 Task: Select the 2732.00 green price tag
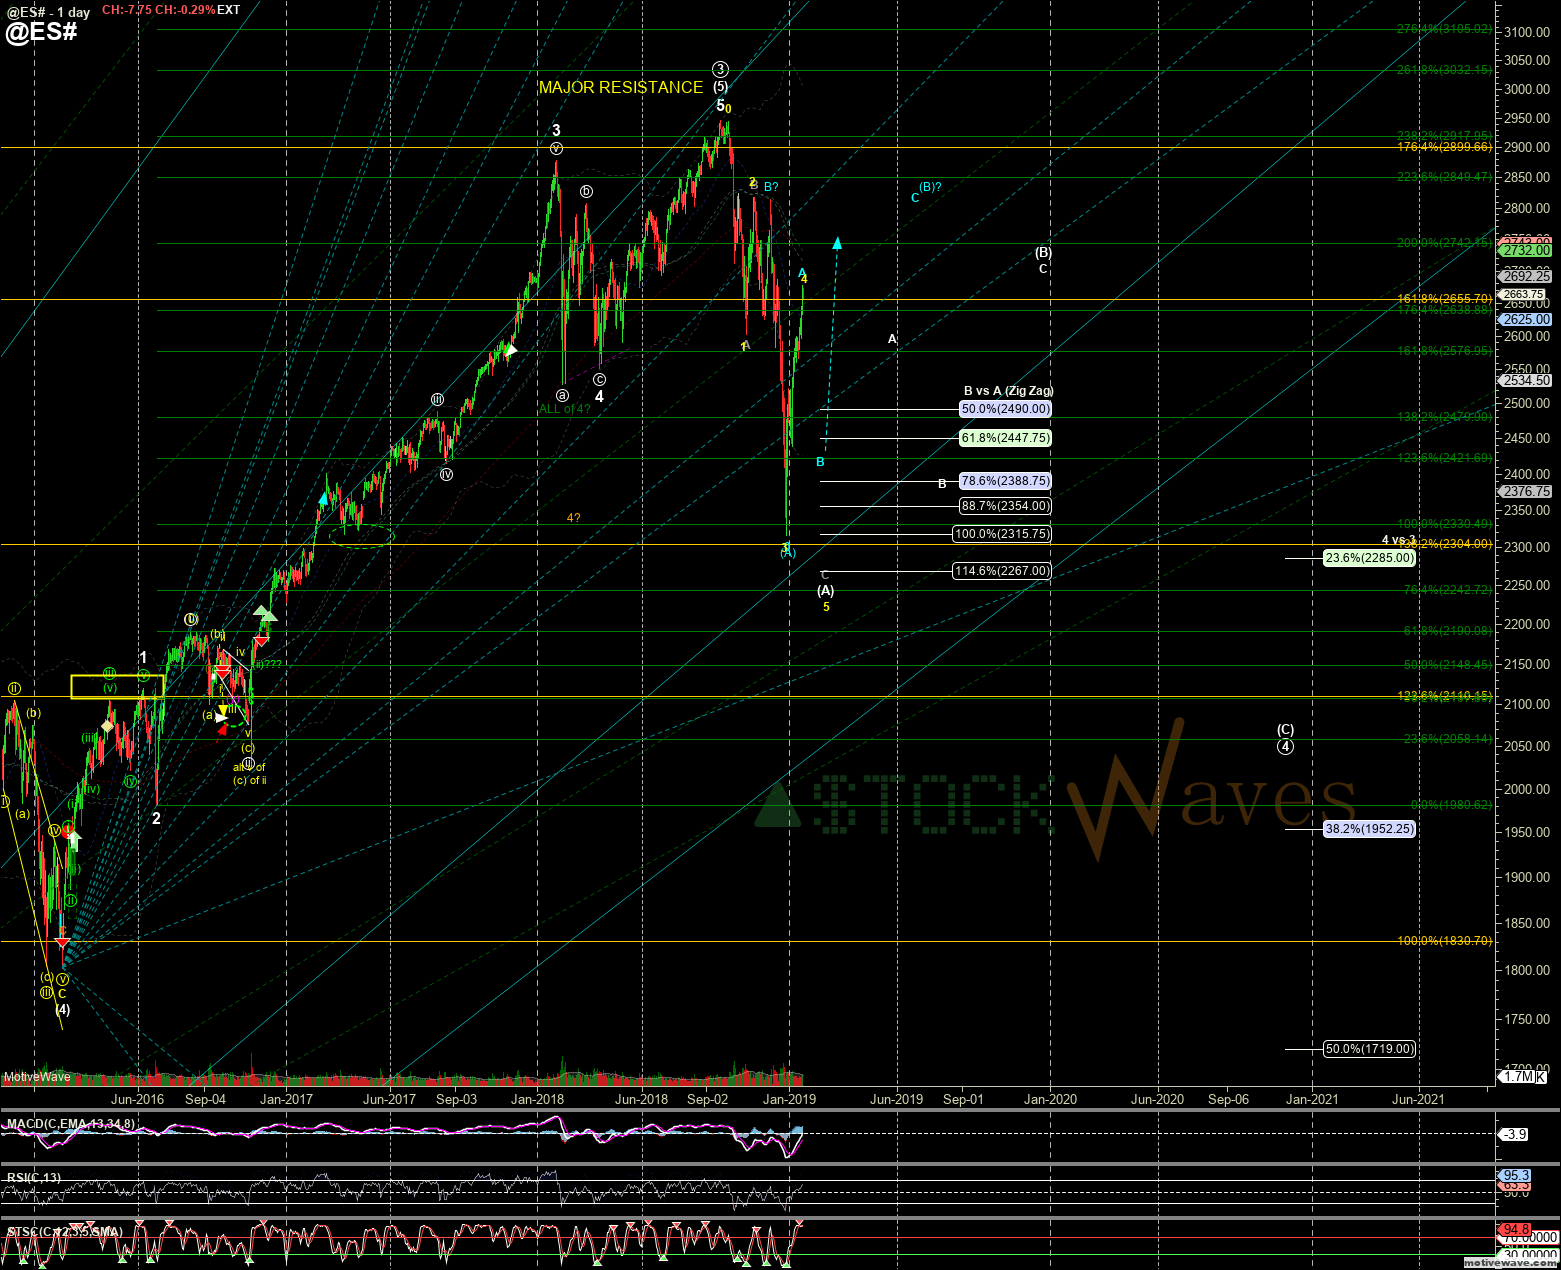[x=1524, y=251]
